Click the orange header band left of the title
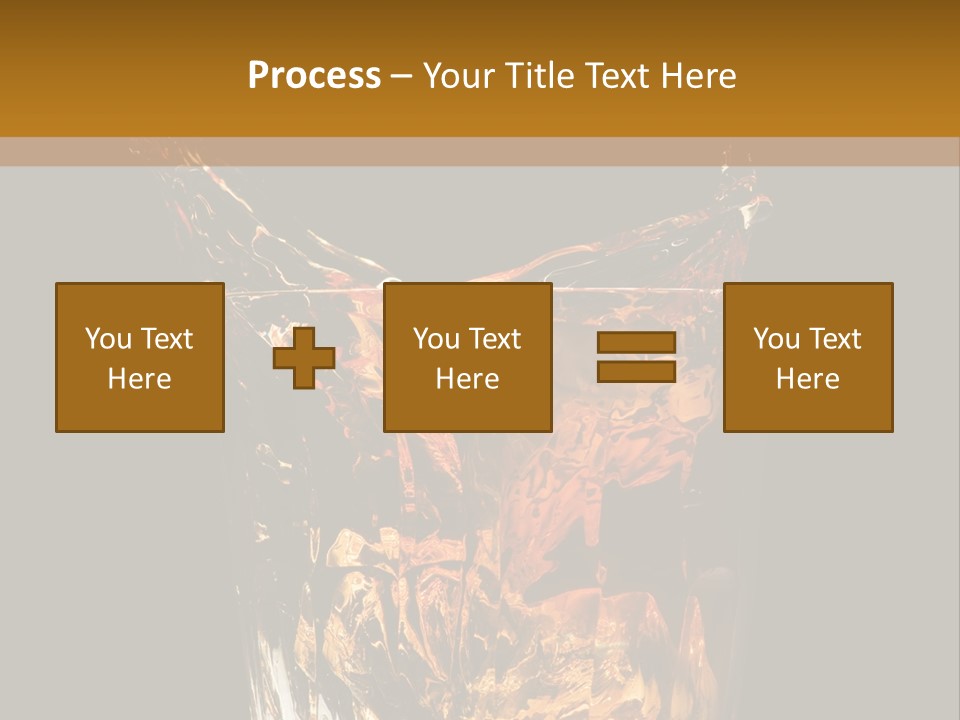The height and width of the screenshot is (720, 960). click(x=120, y=70)
